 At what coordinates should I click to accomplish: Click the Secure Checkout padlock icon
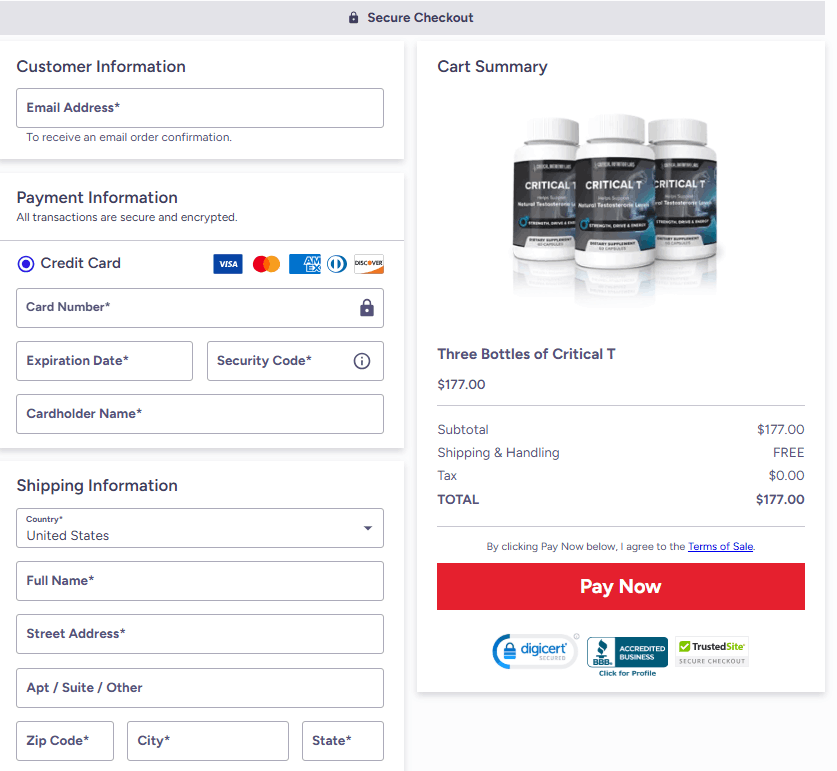(352, 17)
